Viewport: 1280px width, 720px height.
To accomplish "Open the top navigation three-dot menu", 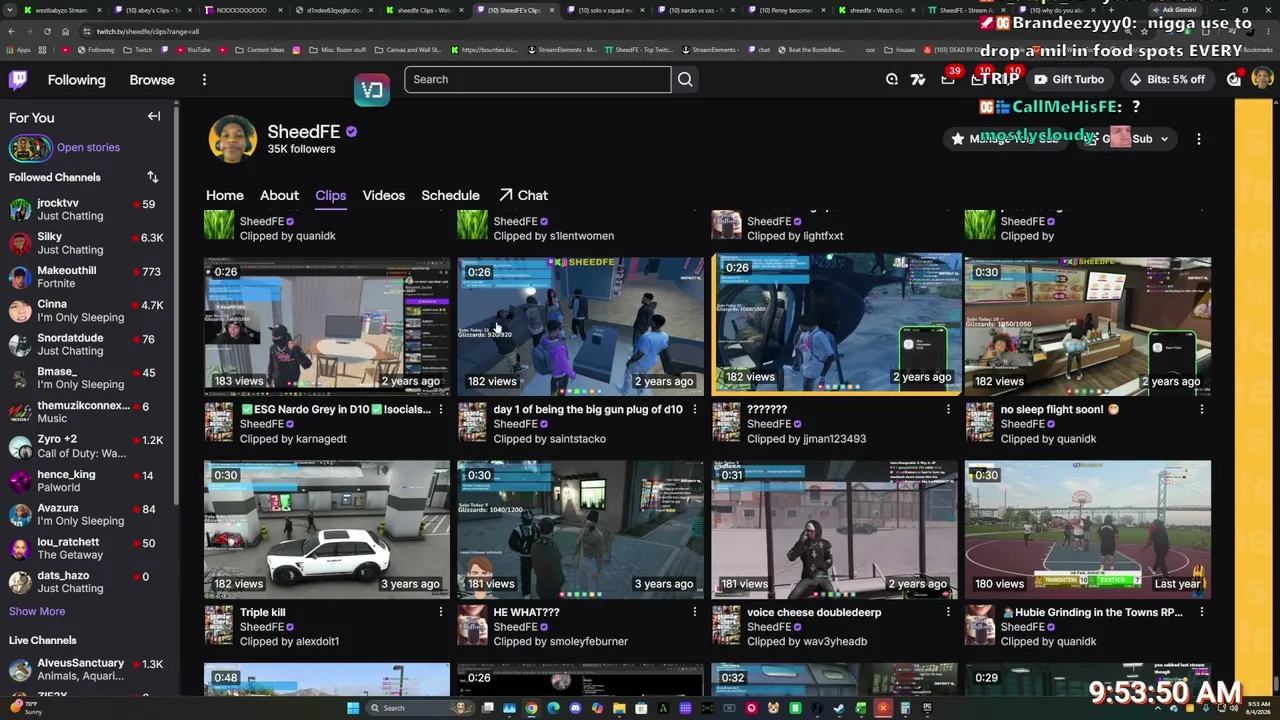I will tap(204, 80).
